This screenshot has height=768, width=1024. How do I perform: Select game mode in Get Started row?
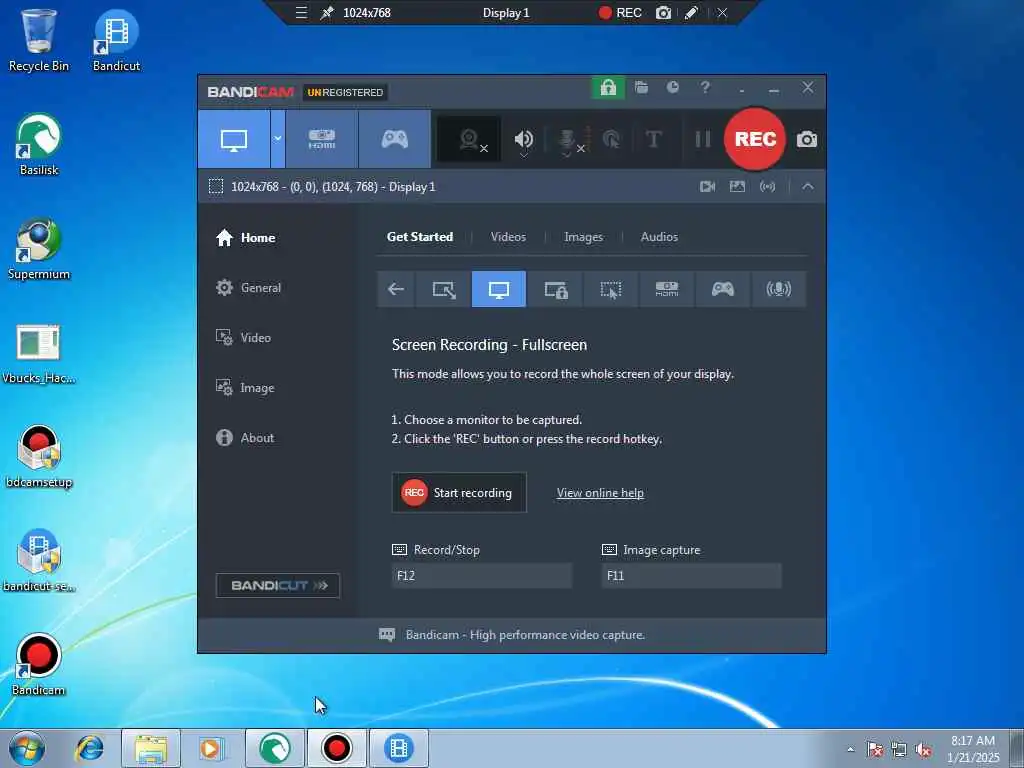[x=722, y=289]
